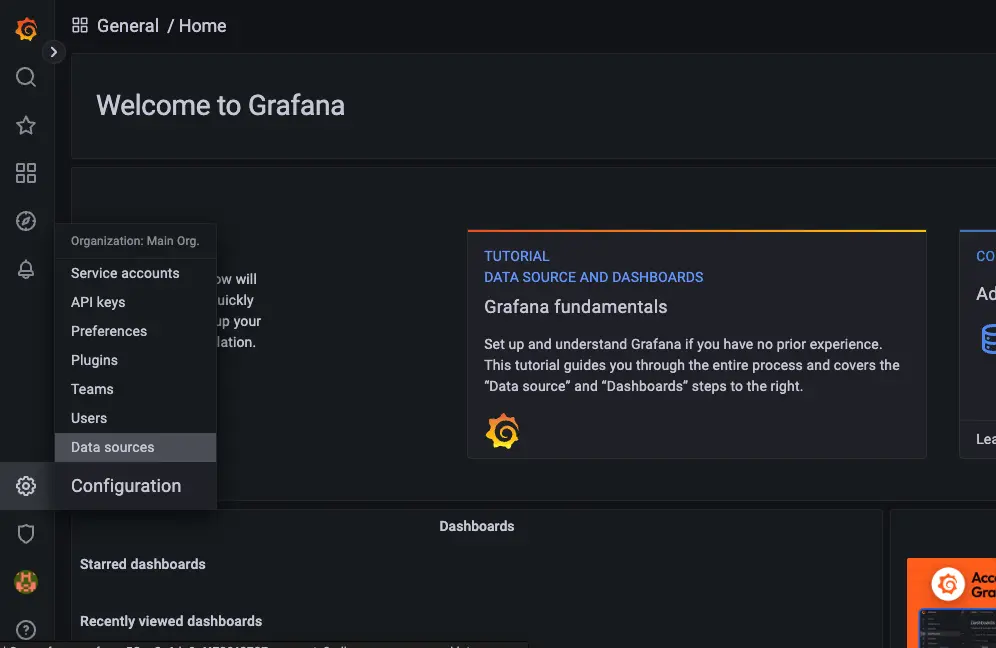This screenshot has width=996, height=648.
Task: Open the Help question mark icon
Action: [x=26, y=629]
